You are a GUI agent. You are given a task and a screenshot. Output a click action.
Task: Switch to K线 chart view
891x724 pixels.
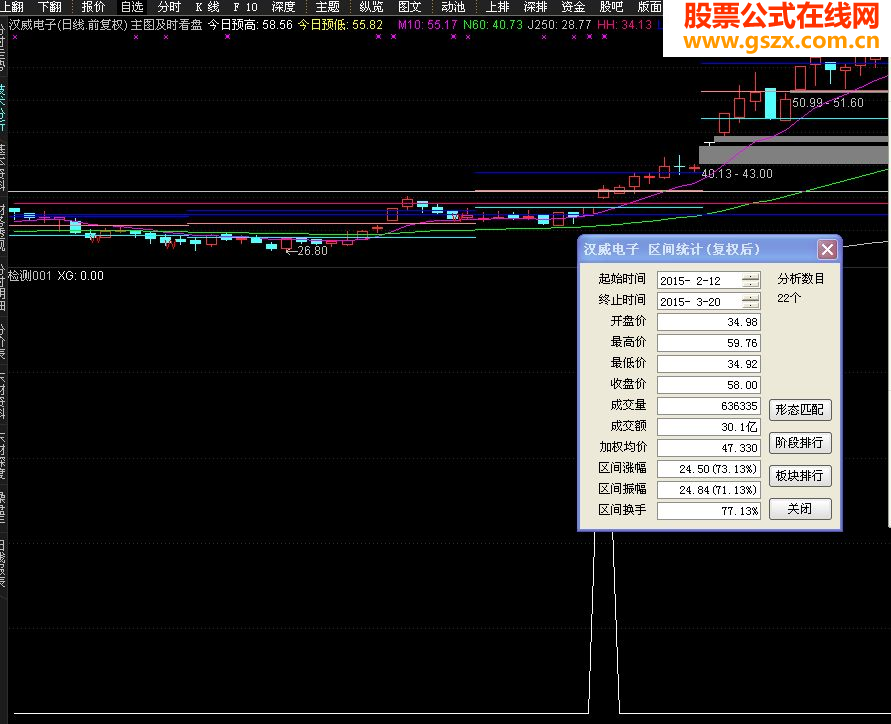pyautogui.click(x=207, y=7)
